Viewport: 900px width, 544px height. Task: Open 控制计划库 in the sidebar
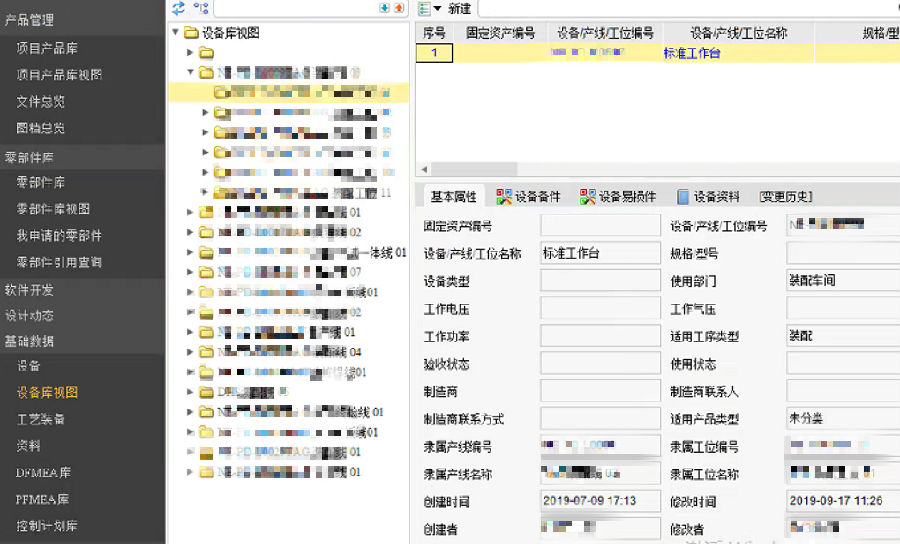46,526
